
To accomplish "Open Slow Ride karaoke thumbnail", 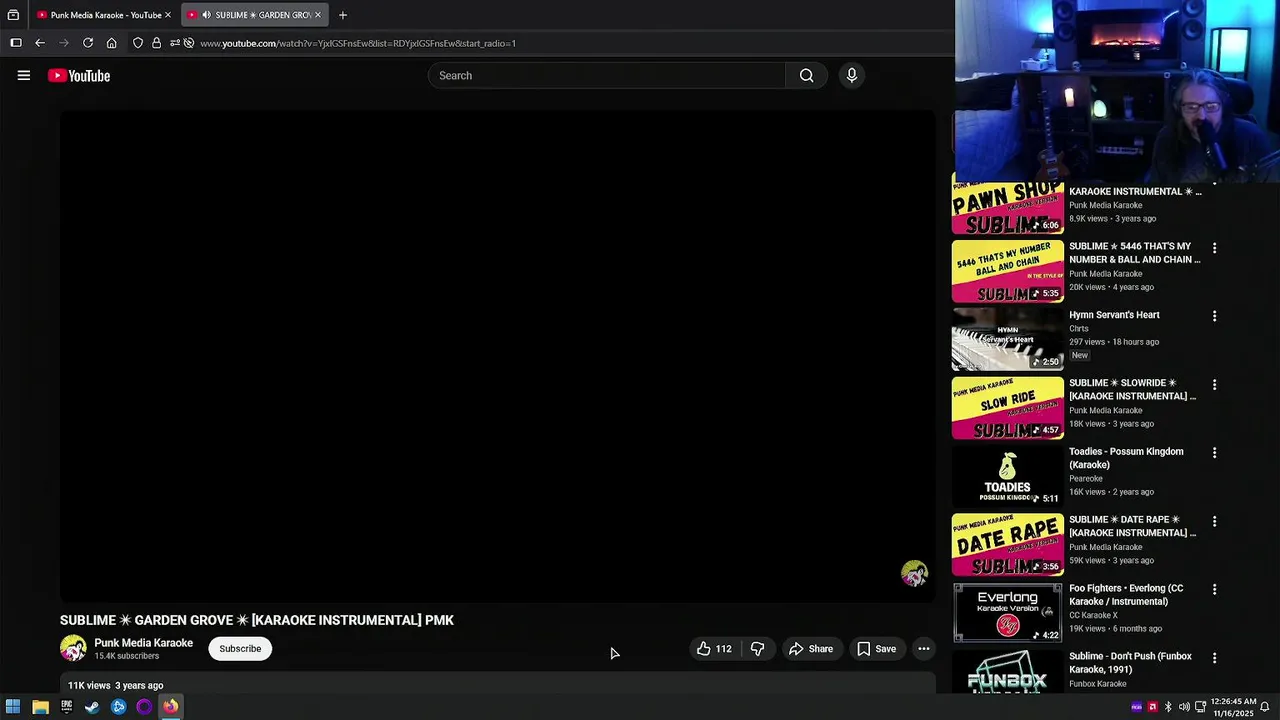I will 1008,408.
